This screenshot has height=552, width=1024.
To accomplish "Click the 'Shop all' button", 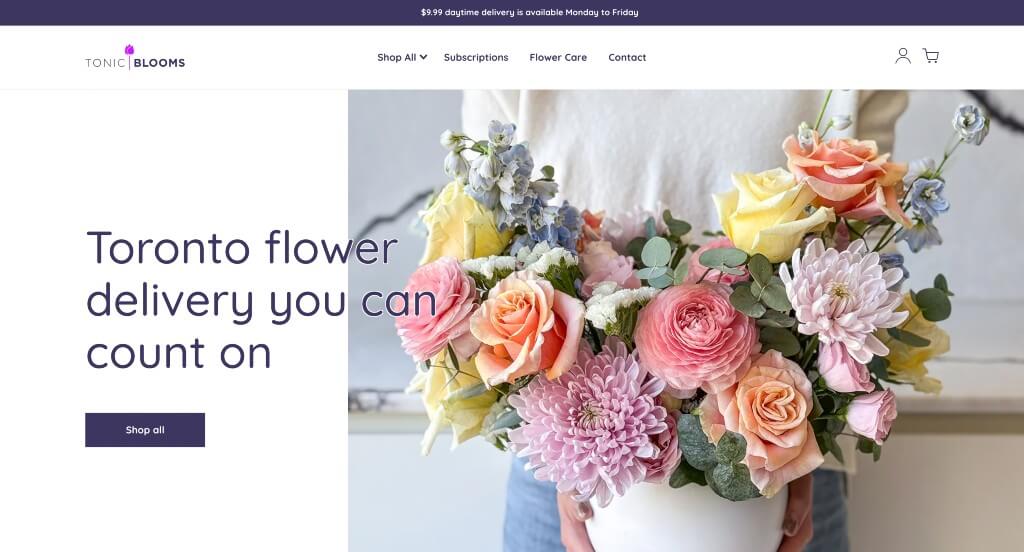I will (x=145, y=430).
